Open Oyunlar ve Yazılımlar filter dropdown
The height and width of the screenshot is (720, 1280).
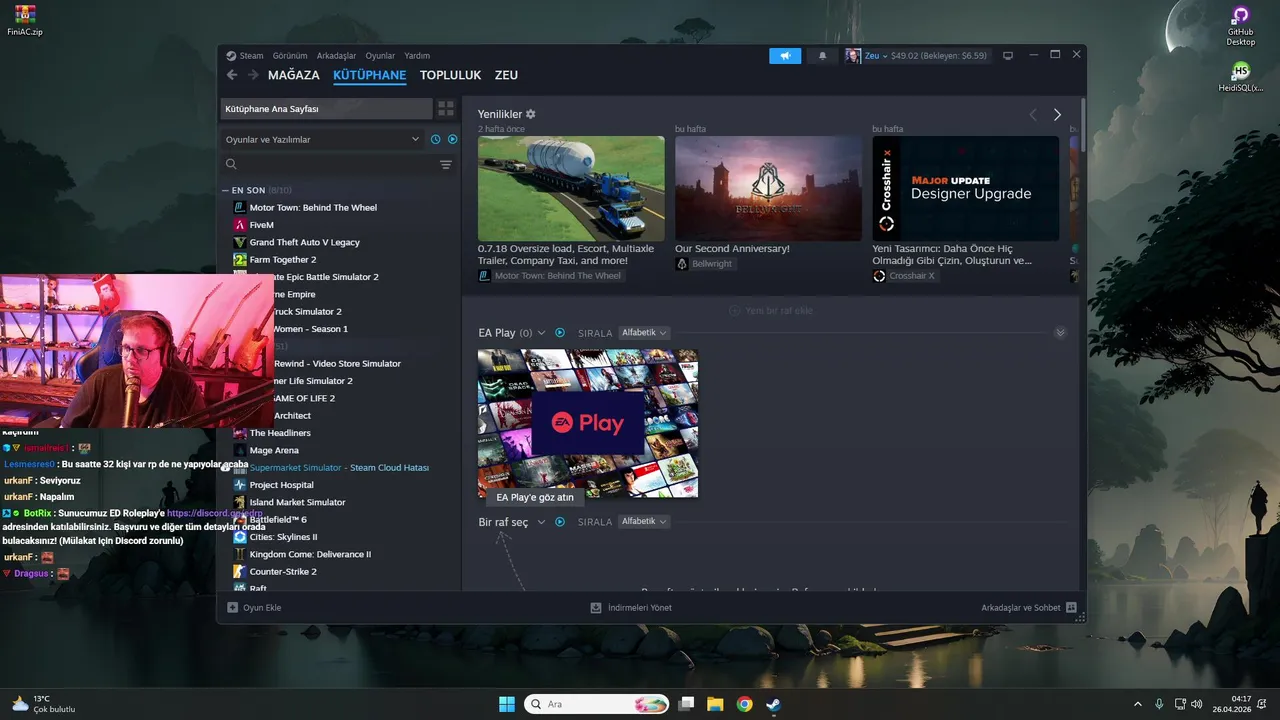pyautogui.click(x=322, y=139)
